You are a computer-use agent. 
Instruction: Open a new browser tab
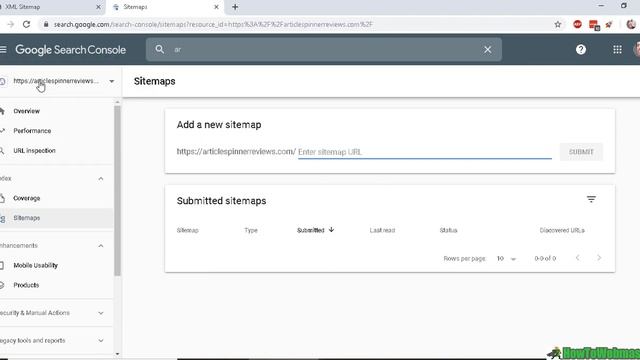pyautogui.click(x=235, y=7)
